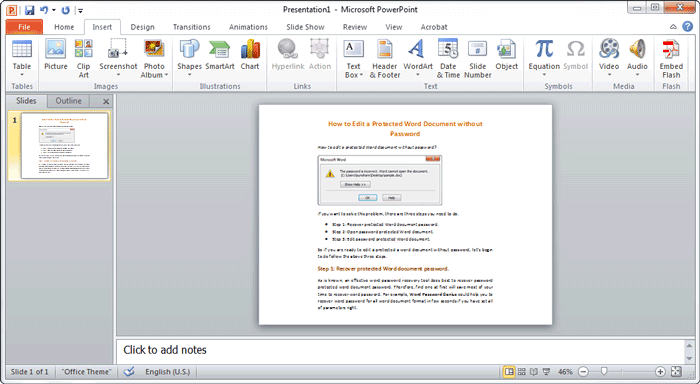Fit slide to current window
The height and width of the screenshot is (384, 700).
click(676, 371)
